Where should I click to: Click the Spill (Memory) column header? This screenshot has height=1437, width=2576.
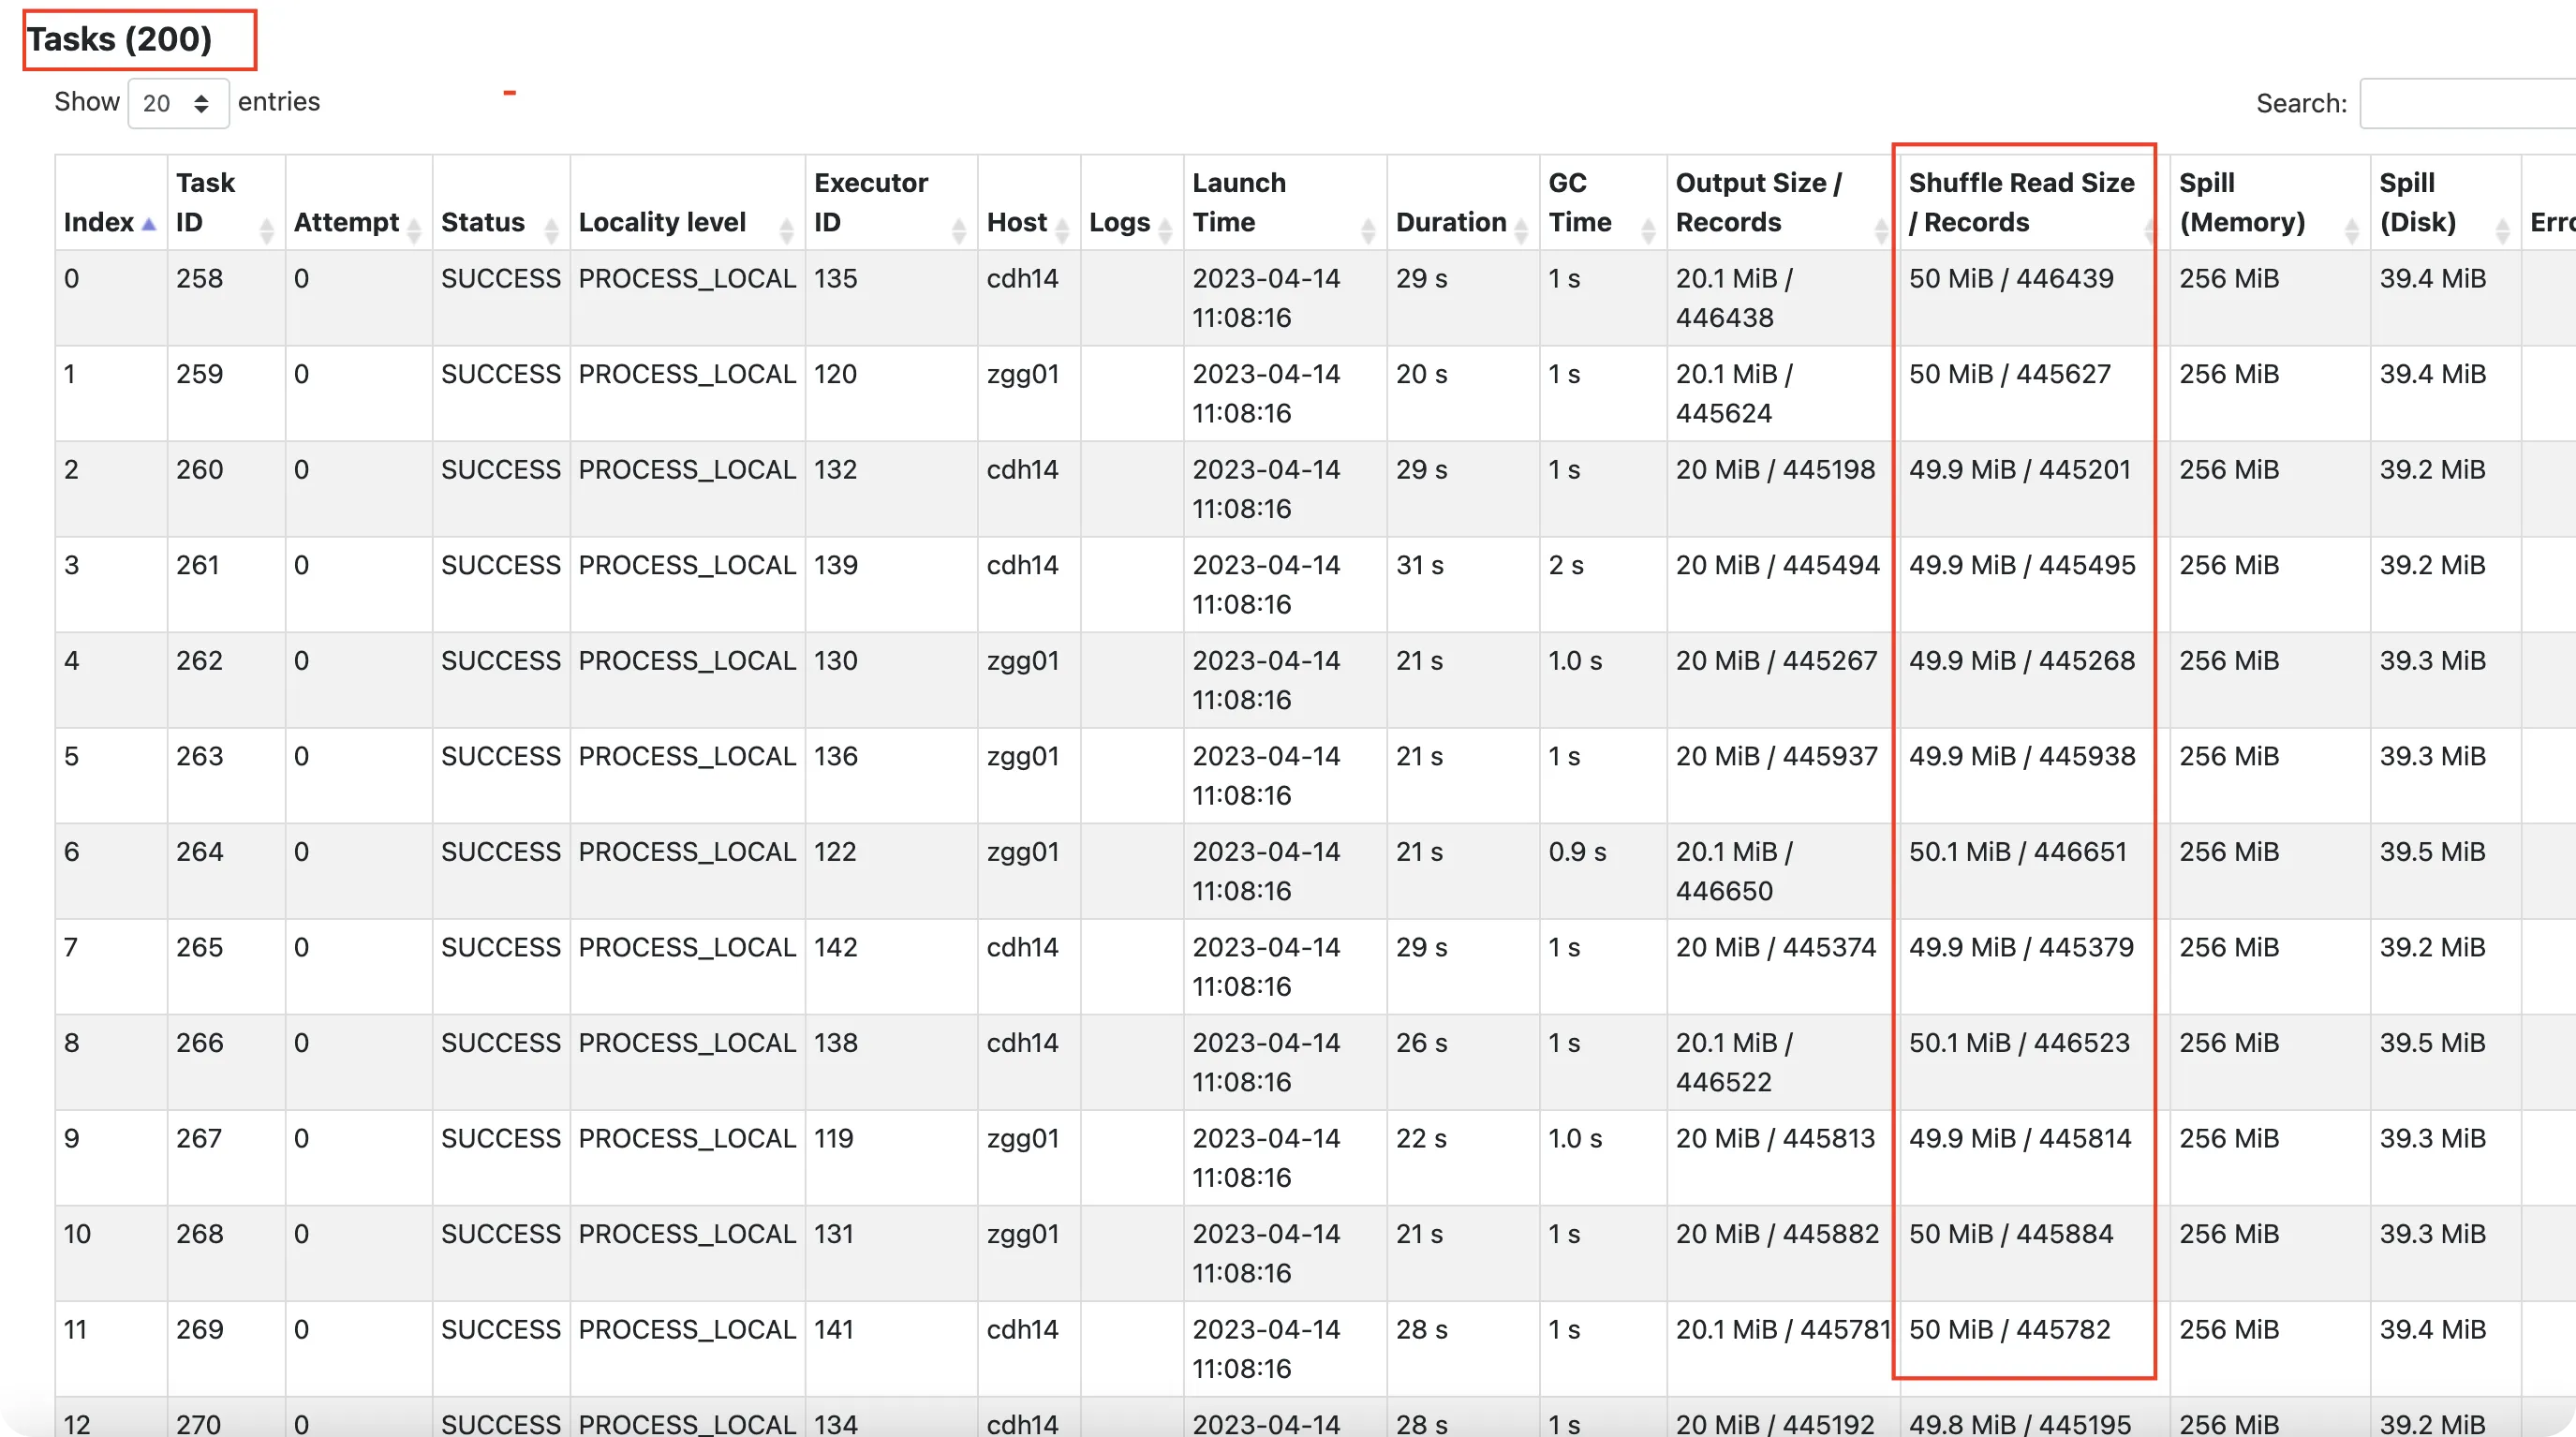(2241, 202)
